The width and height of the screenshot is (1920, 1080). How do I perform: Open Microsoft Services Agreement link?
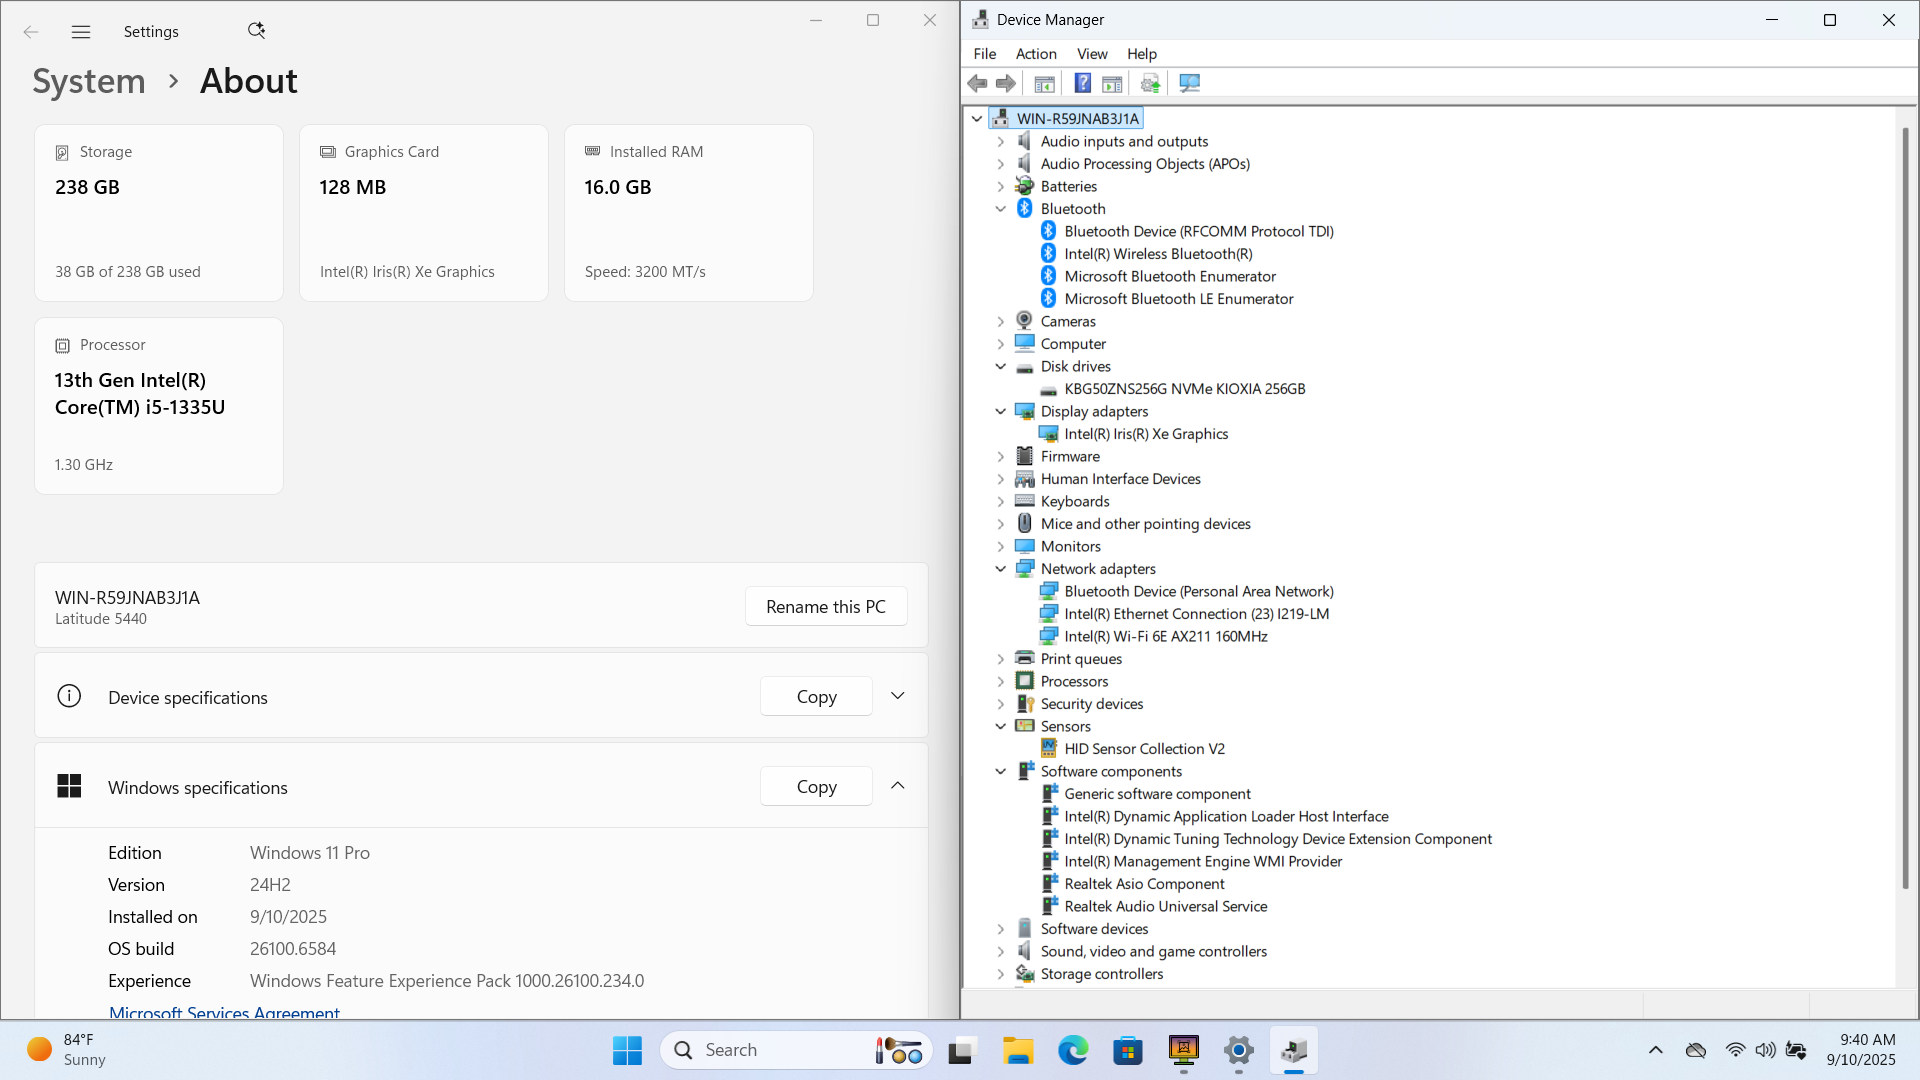click(224, 1012)
